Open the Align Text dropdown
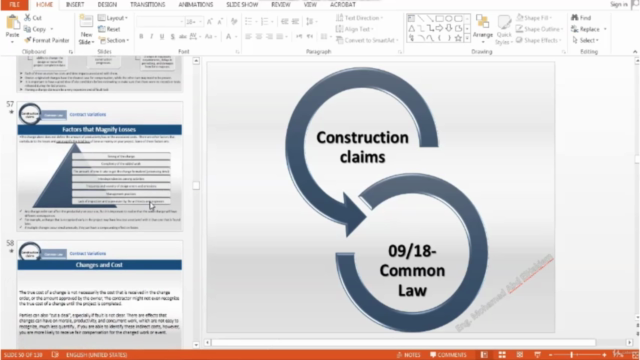 [x=355, y=29]
